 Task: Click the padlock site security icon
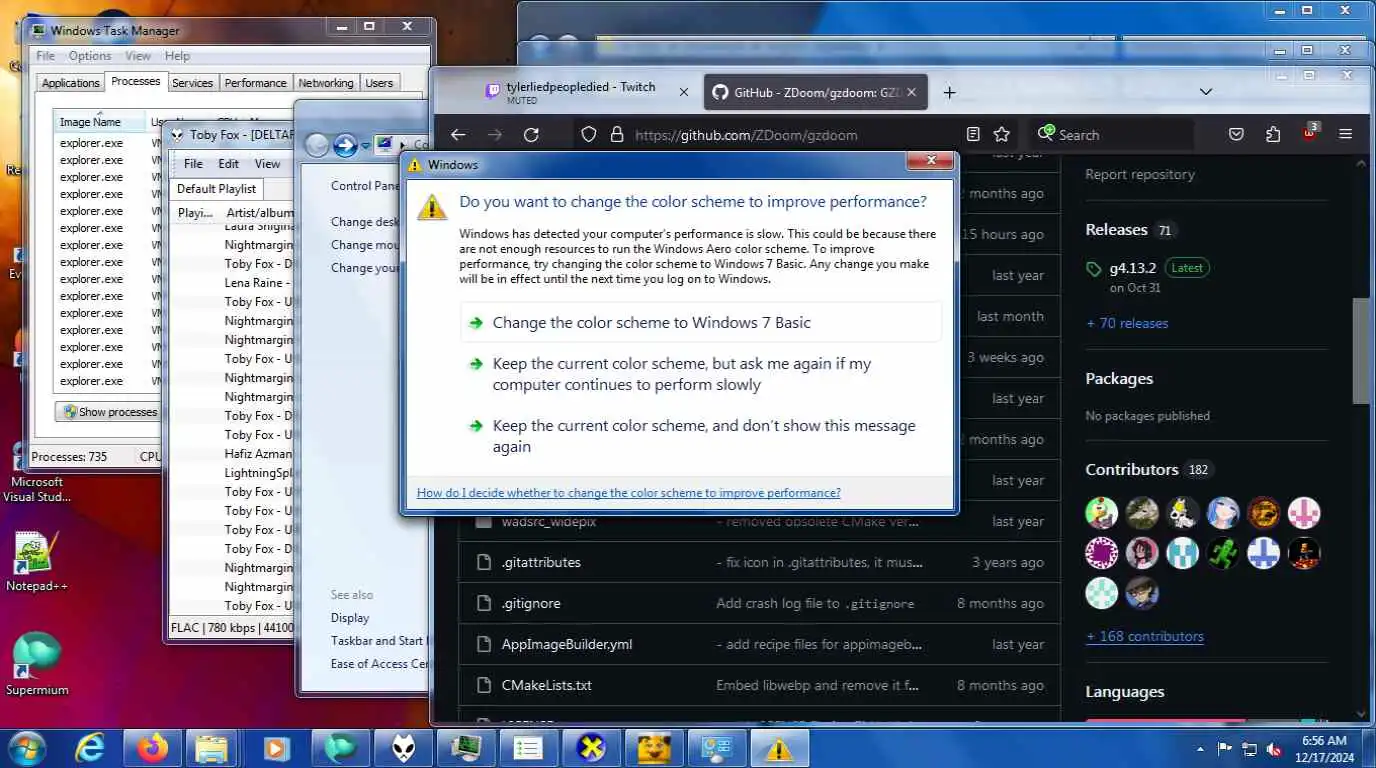pos(616,134)
